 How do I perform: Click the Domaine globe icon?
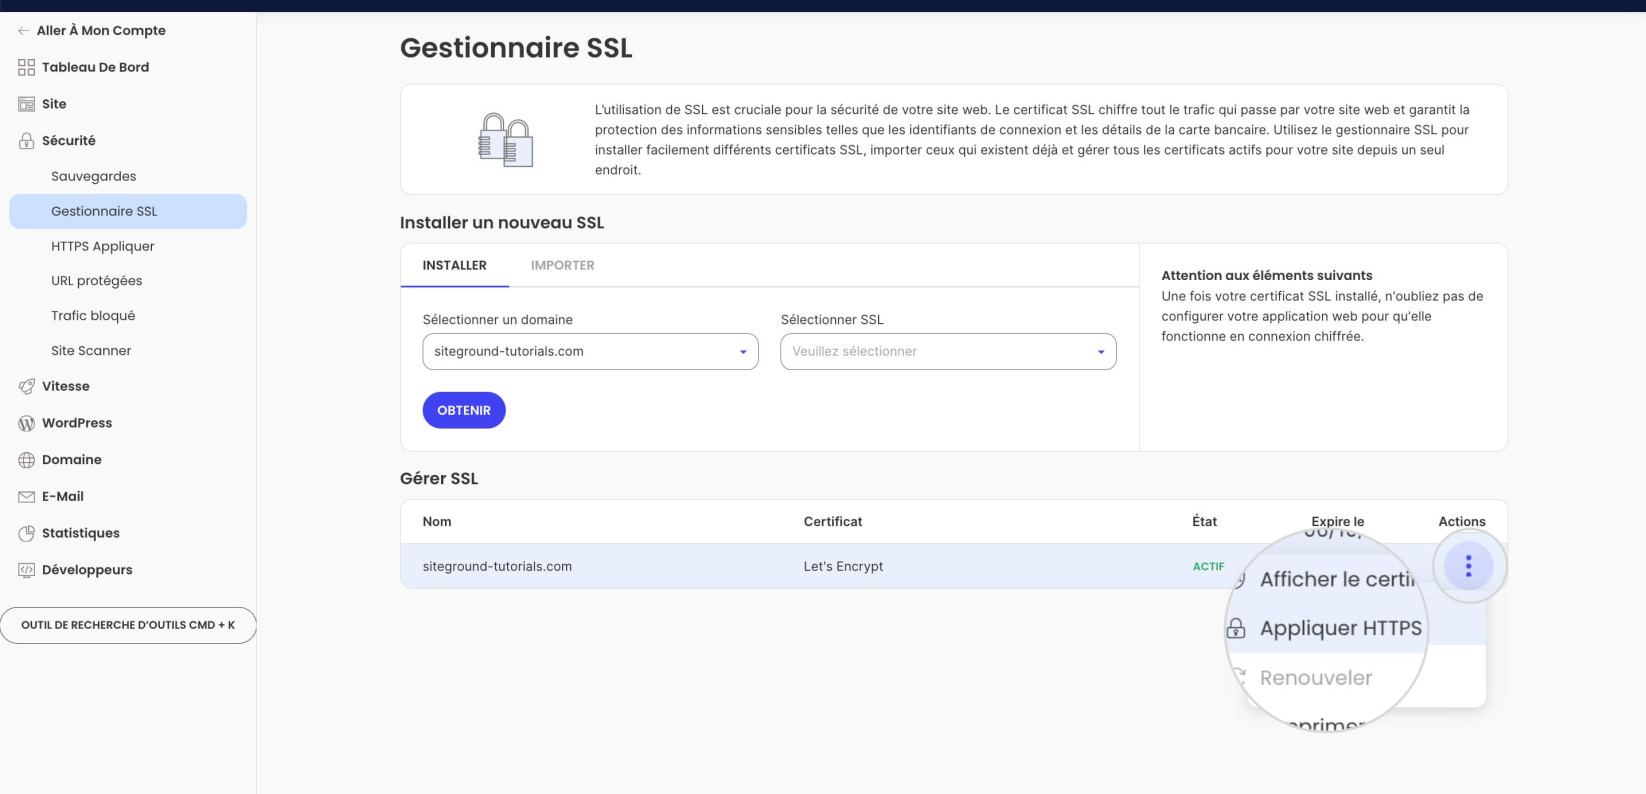coord(26,460)
